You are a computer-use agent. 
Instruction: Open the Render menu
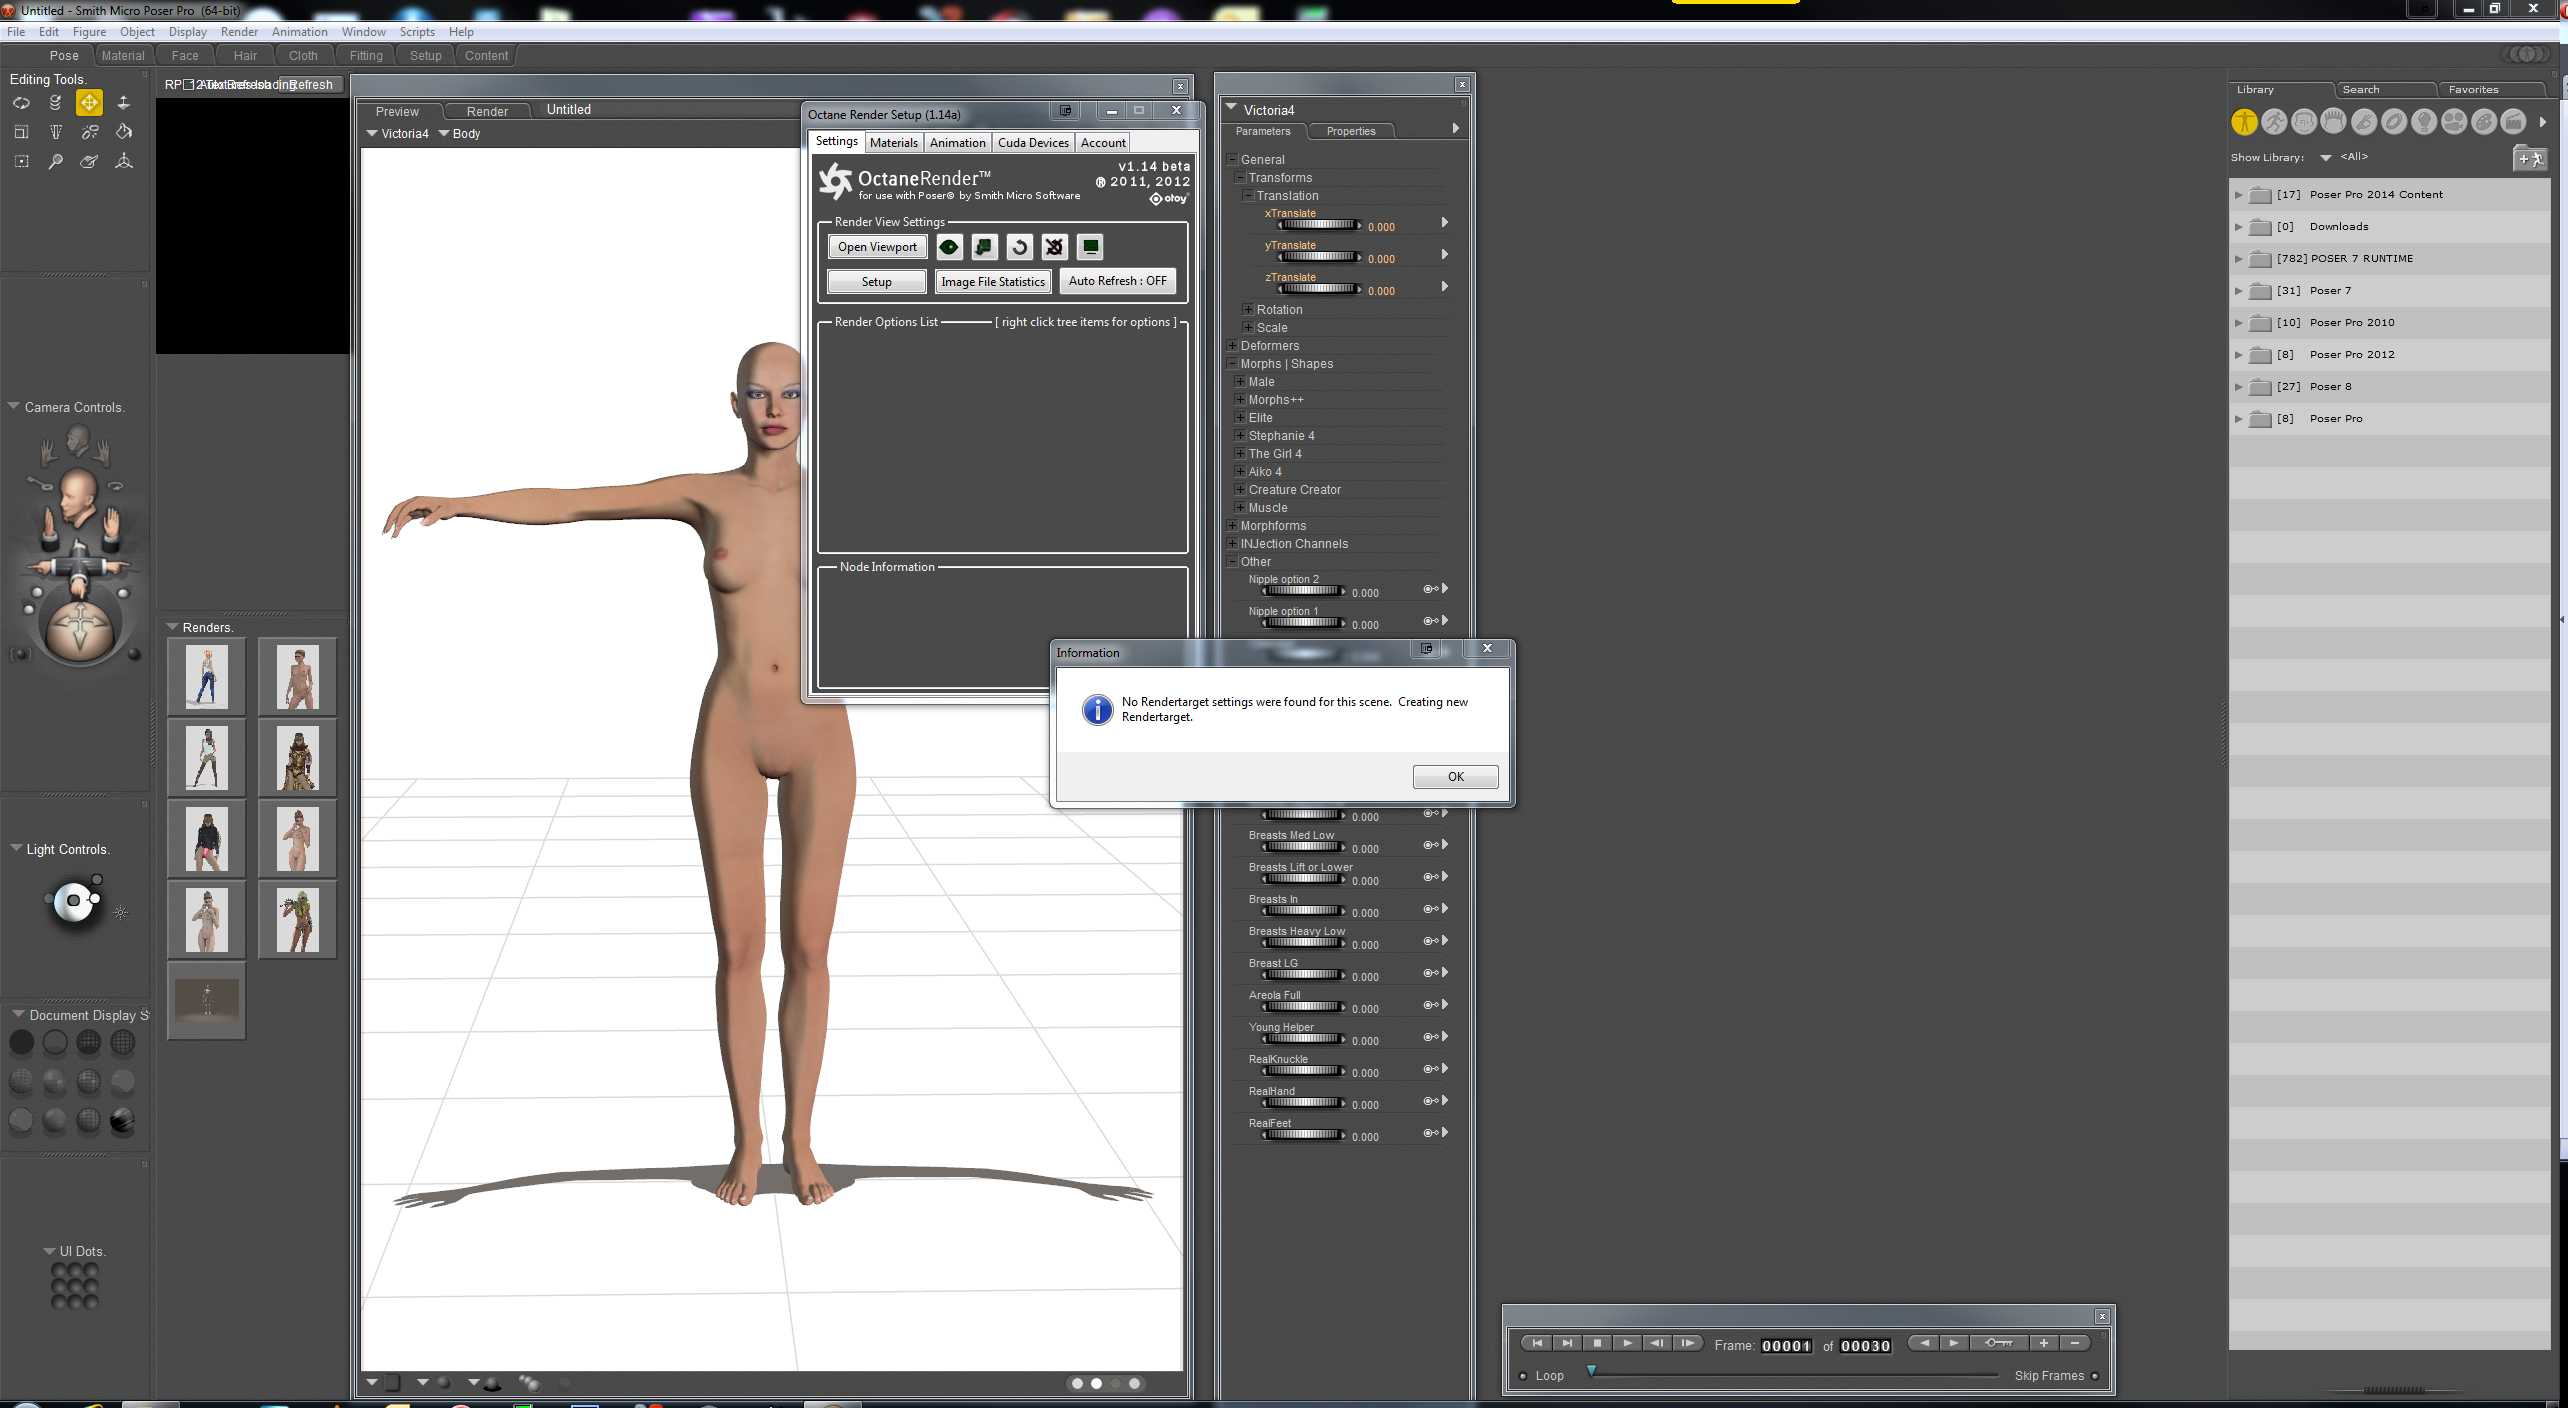(239, 32)
